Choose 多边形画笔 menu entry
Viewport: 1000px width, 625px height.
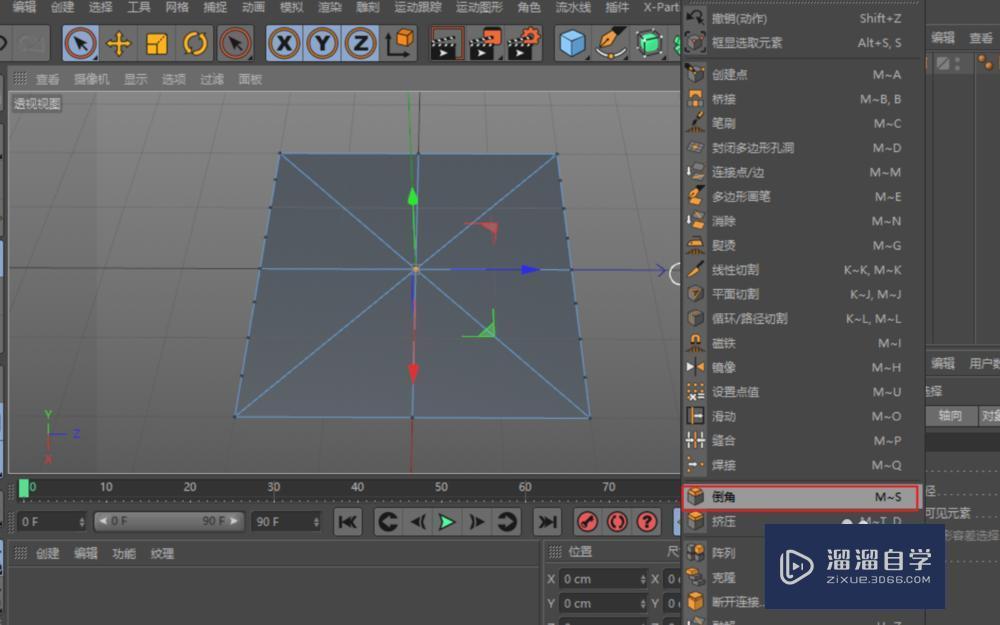802,196
